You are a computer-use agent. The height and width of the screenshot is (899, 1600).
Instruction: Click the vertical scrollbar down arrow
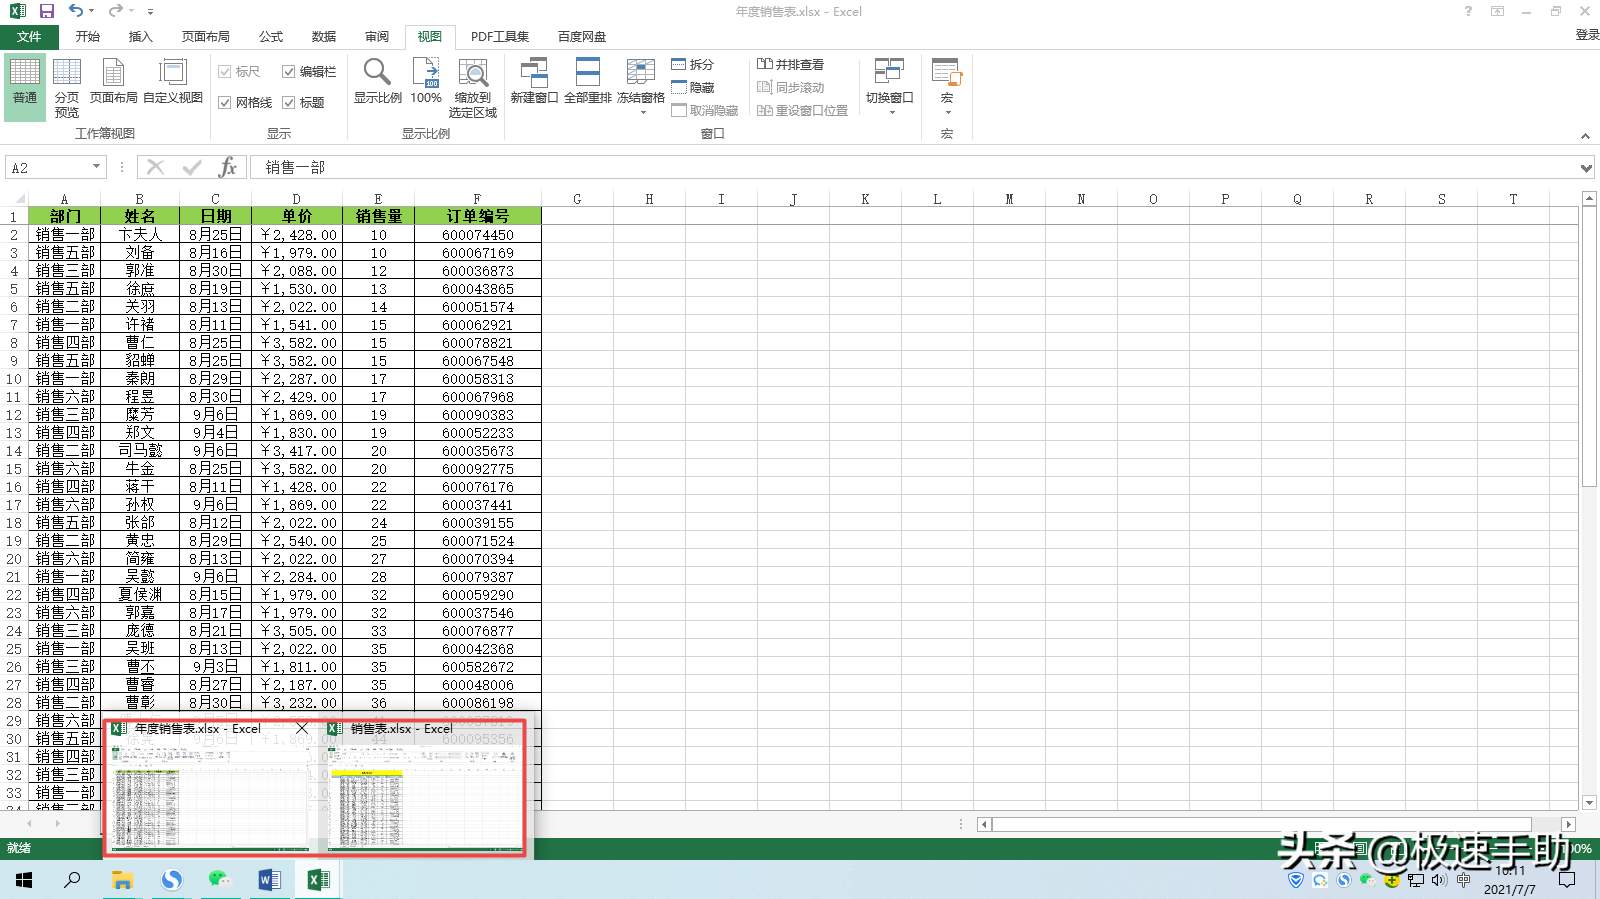(1589, 802)
